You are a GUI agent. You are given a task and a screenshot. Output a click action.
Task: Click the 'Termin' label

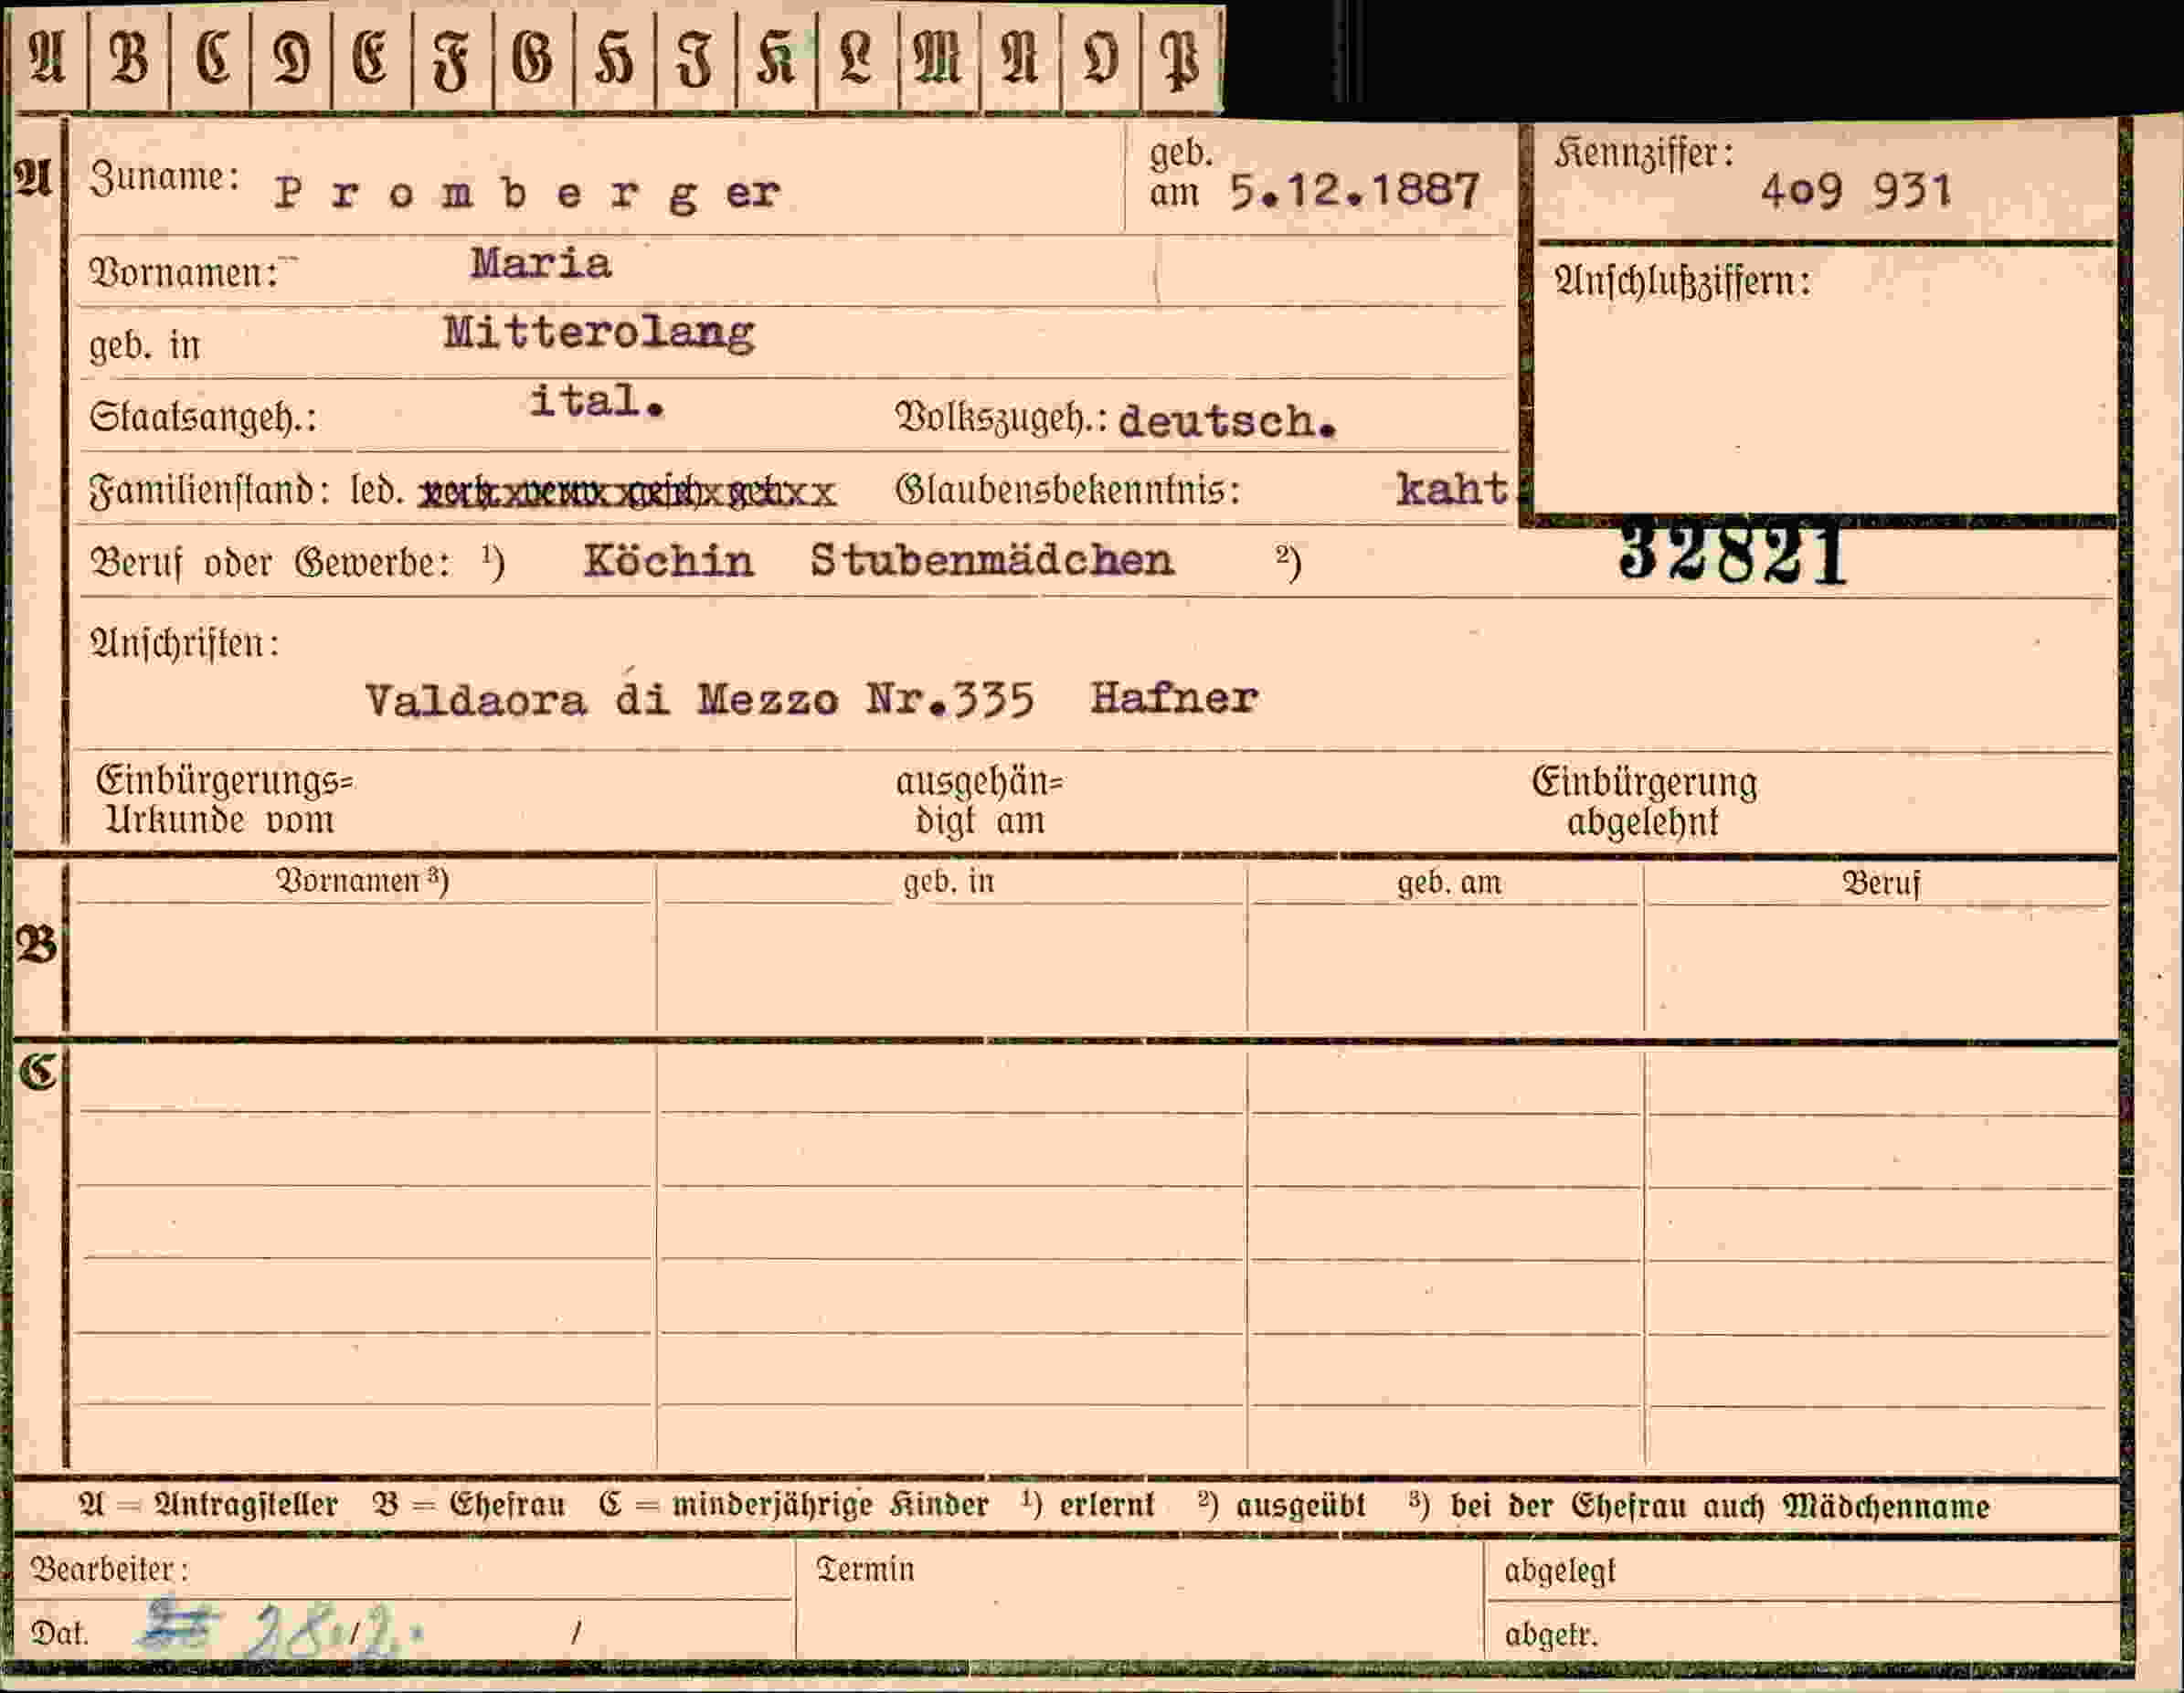pos(865,1569)
